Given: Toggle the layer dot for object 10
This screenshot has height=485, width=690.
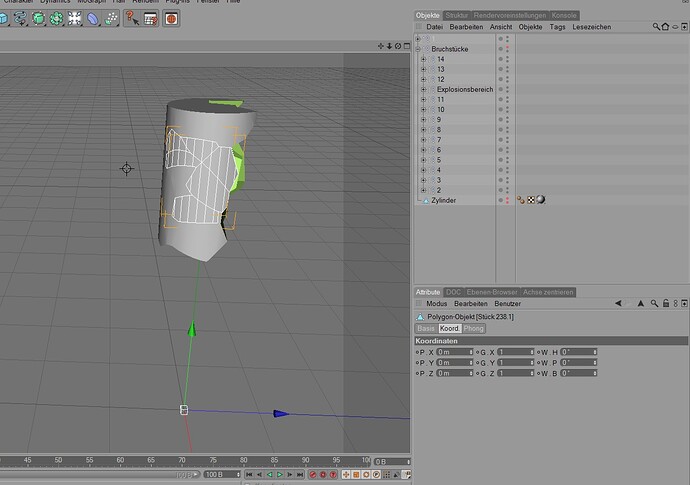Looking at the screenshot, I should click(500, 109).
